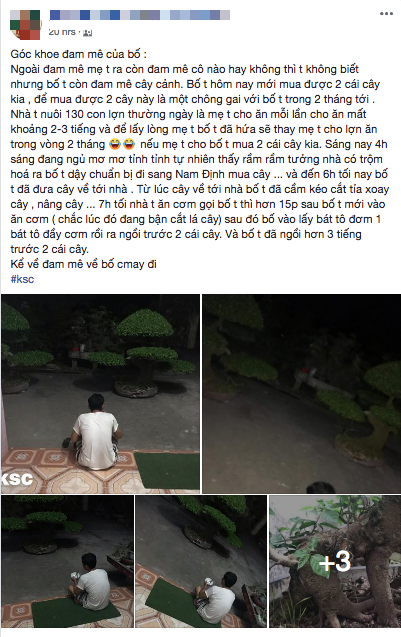Click the plus sign on last thumbnail
This screenshot has width=401, height=637.
coord(326,563)
